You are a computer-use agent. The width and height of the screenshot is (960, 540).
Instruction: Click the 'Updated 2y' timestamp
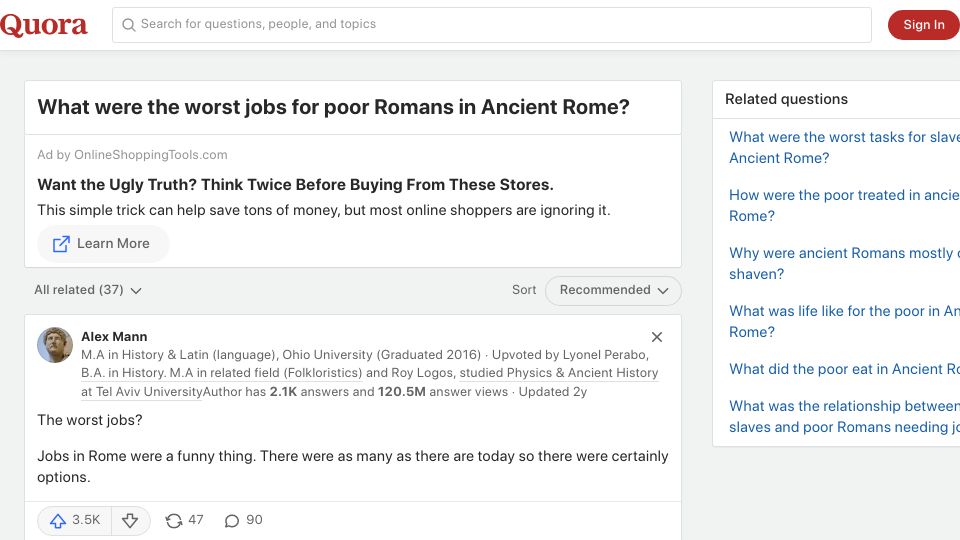[553, 392]
